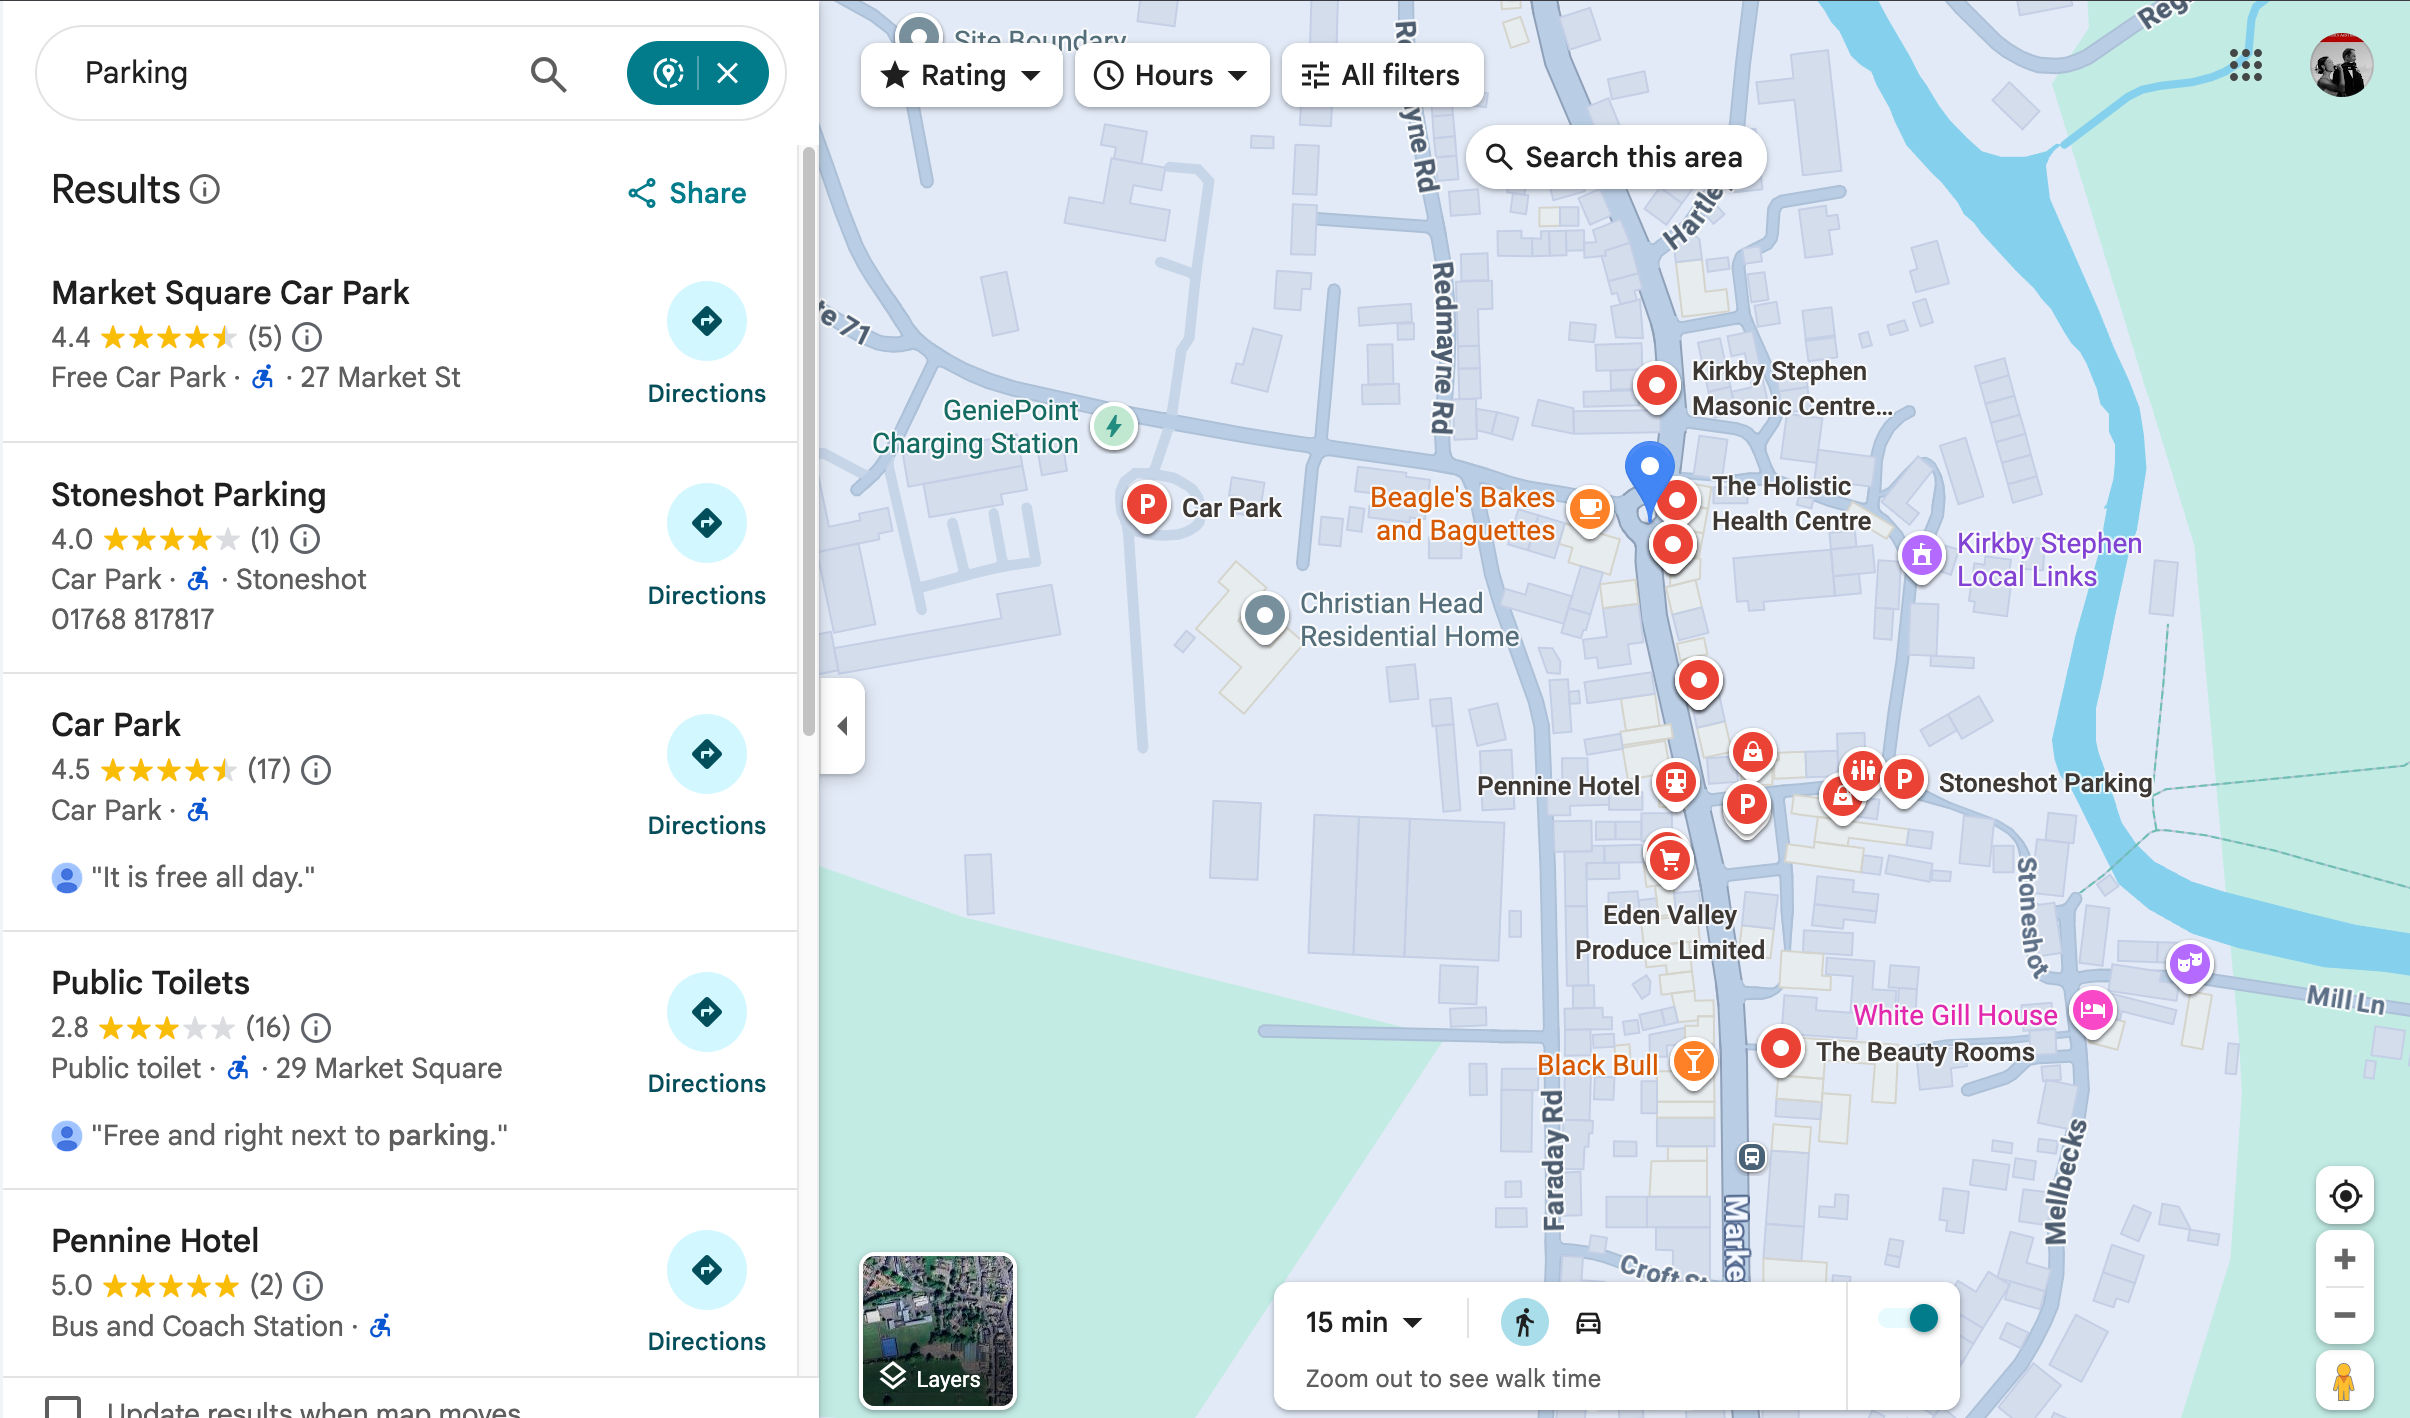Click the info icon next to Results
Image resolution: width=2410 pixels, height=1418 pixels.
[x=204, y=190]
